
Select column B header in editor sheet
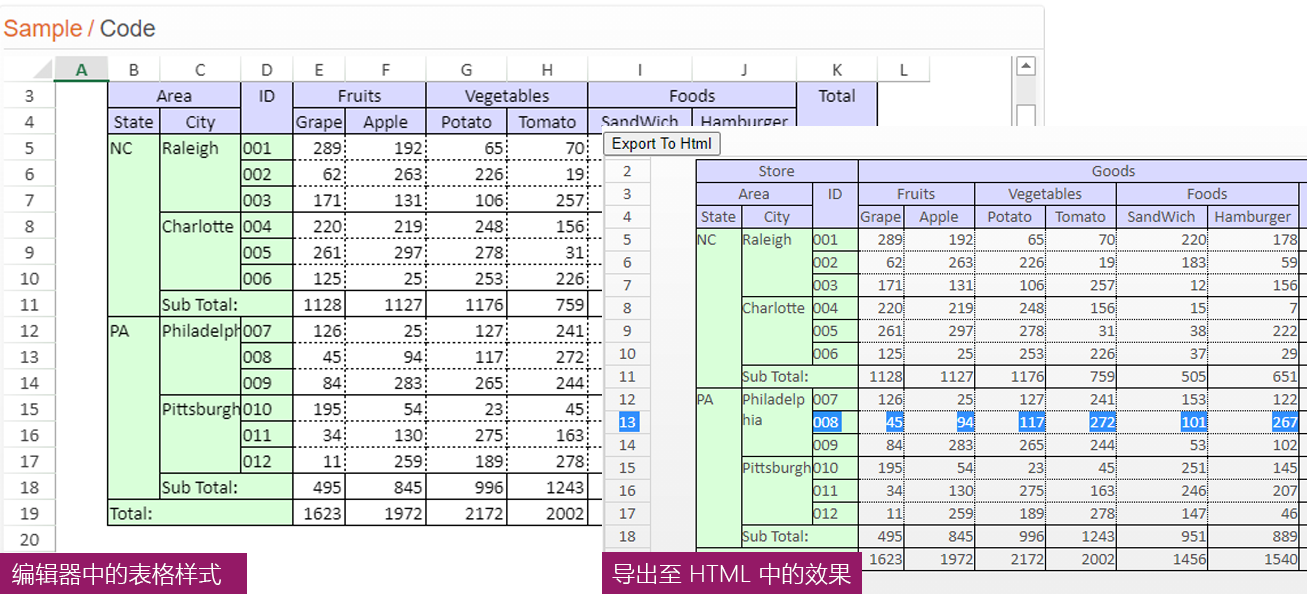[133, 69]
